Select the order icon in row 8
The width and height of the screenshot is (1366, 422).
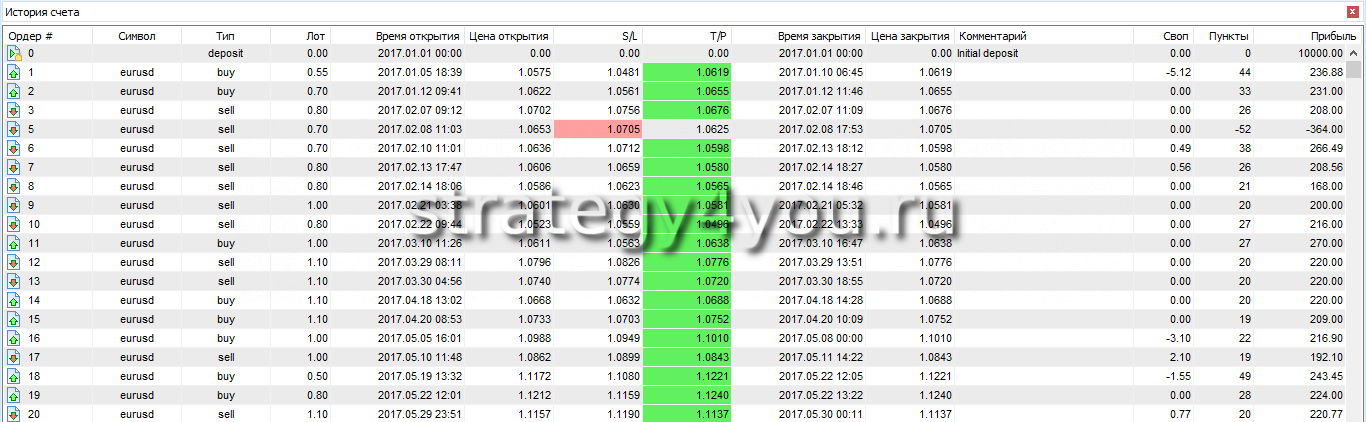click(14, 186)
